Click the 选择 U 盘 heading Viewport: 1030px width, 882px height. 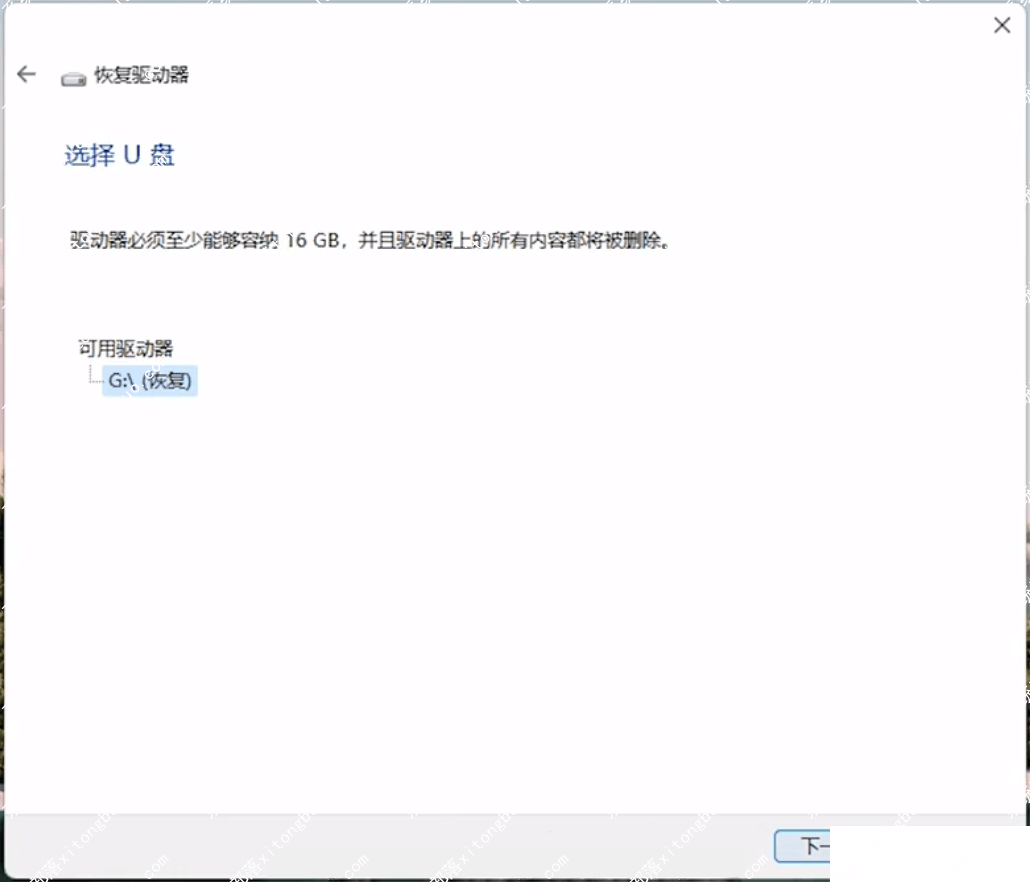(x=120, y=155)
